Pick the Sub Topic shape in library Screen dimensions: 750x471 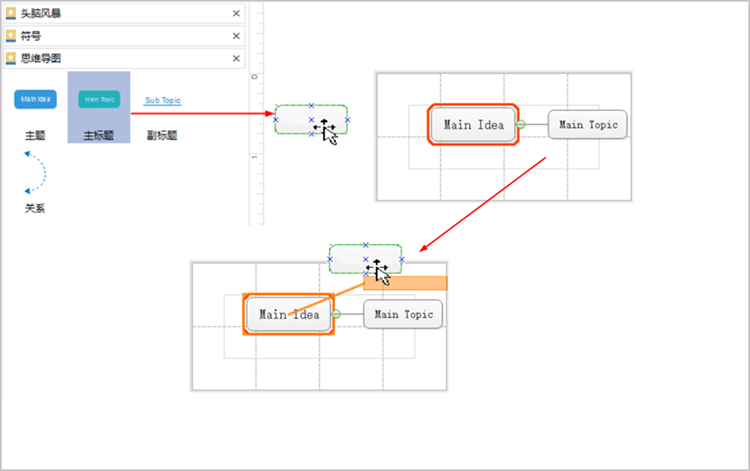click(163, 100)
